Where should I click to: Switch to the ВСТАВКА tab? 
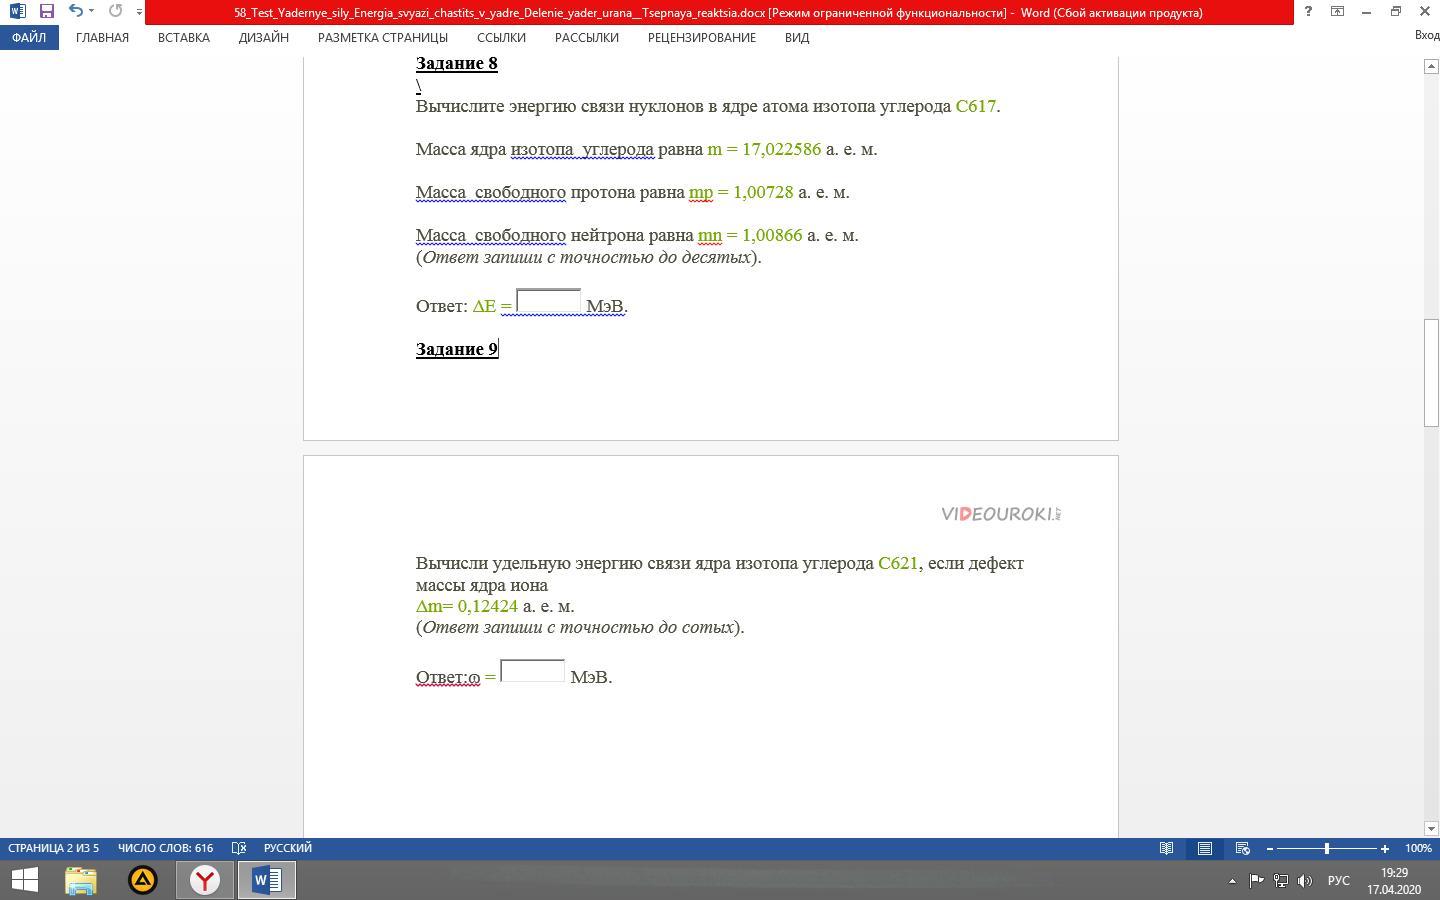click(x=184, y=37)
